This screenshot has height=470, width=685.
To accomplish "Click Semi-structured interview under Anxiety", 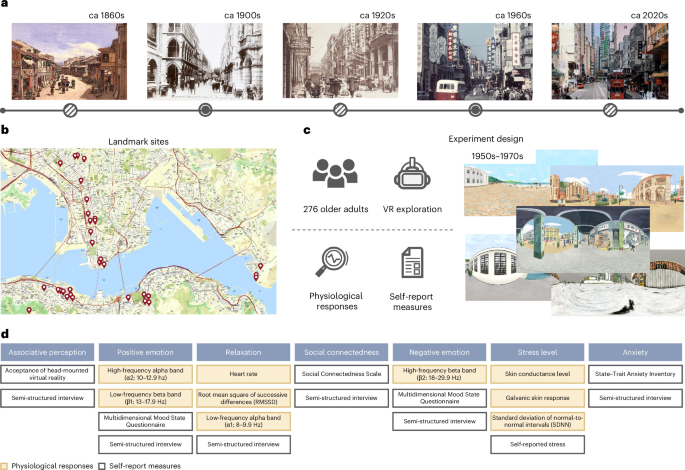I will point(636,398).
